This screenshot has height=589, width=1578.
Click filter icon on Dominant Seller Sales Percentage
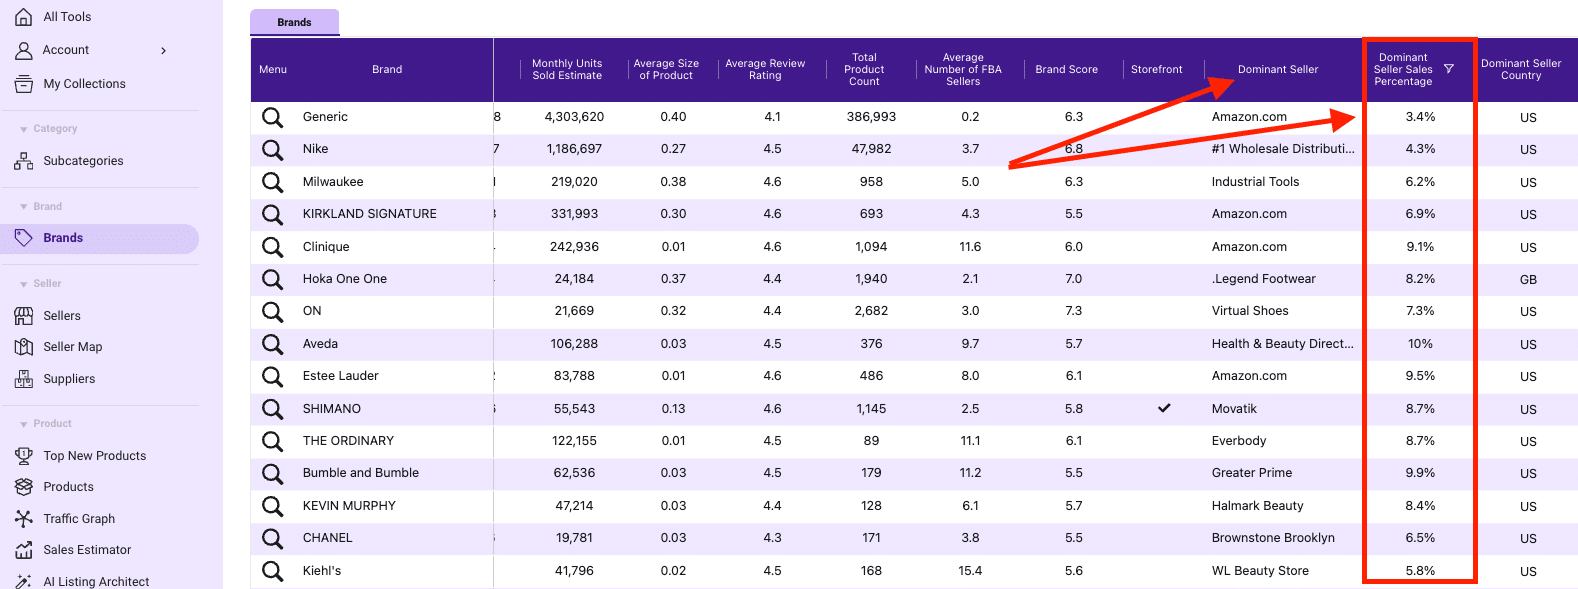pos(1449,69)
